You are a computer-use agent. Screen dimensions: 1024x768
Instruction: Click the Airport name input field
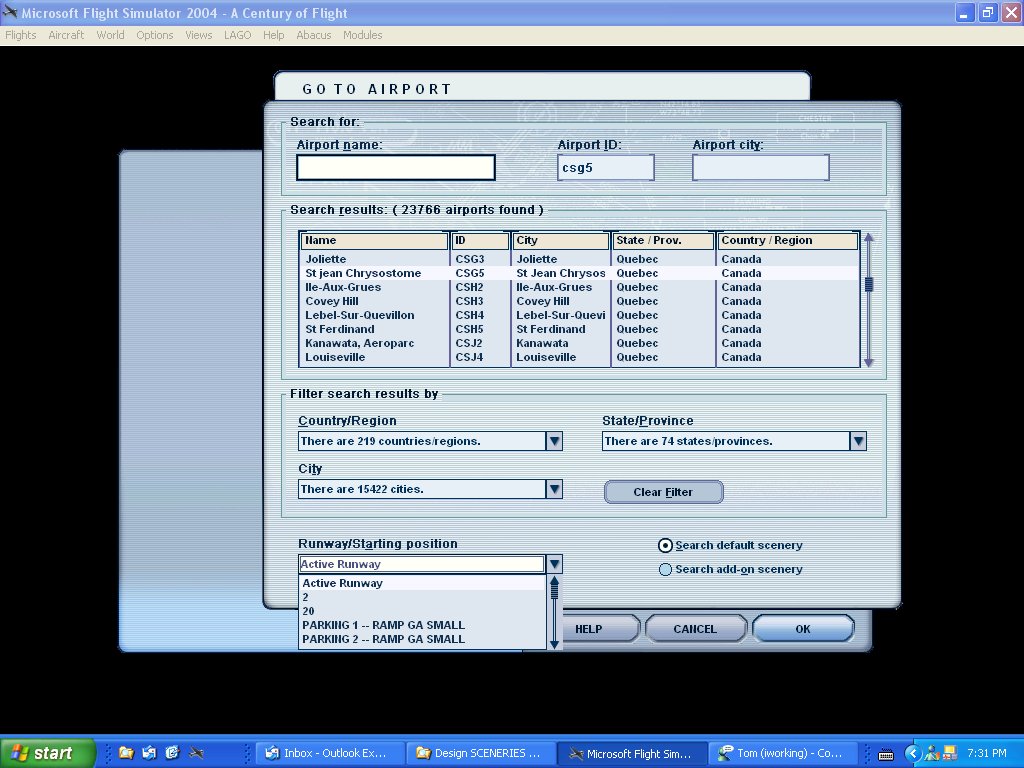[396, 167]
